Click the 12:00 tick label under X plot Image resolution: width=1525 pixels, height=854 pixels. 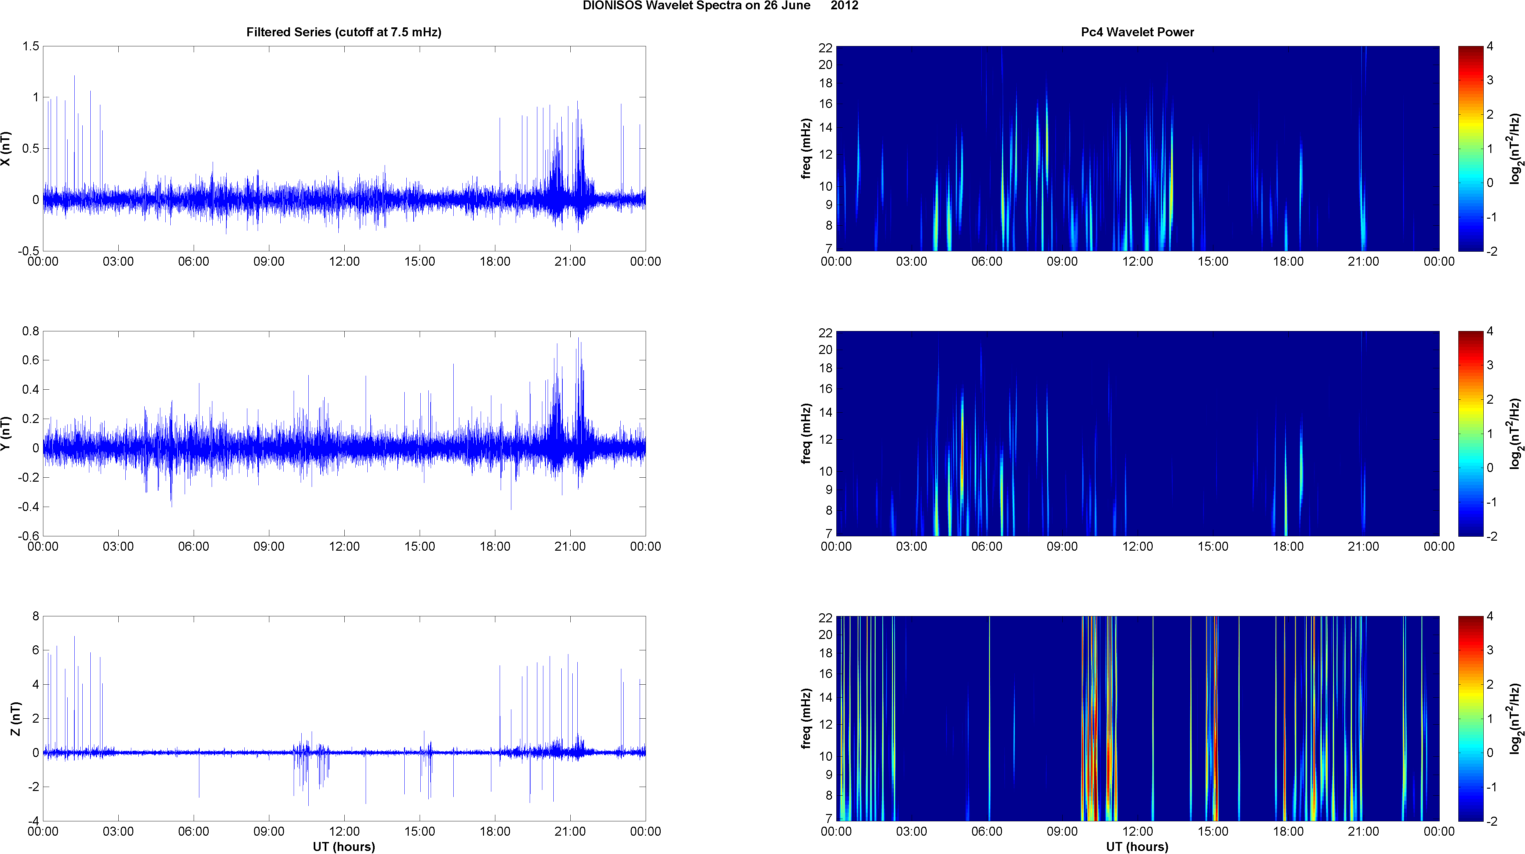(x=344, y=262)
